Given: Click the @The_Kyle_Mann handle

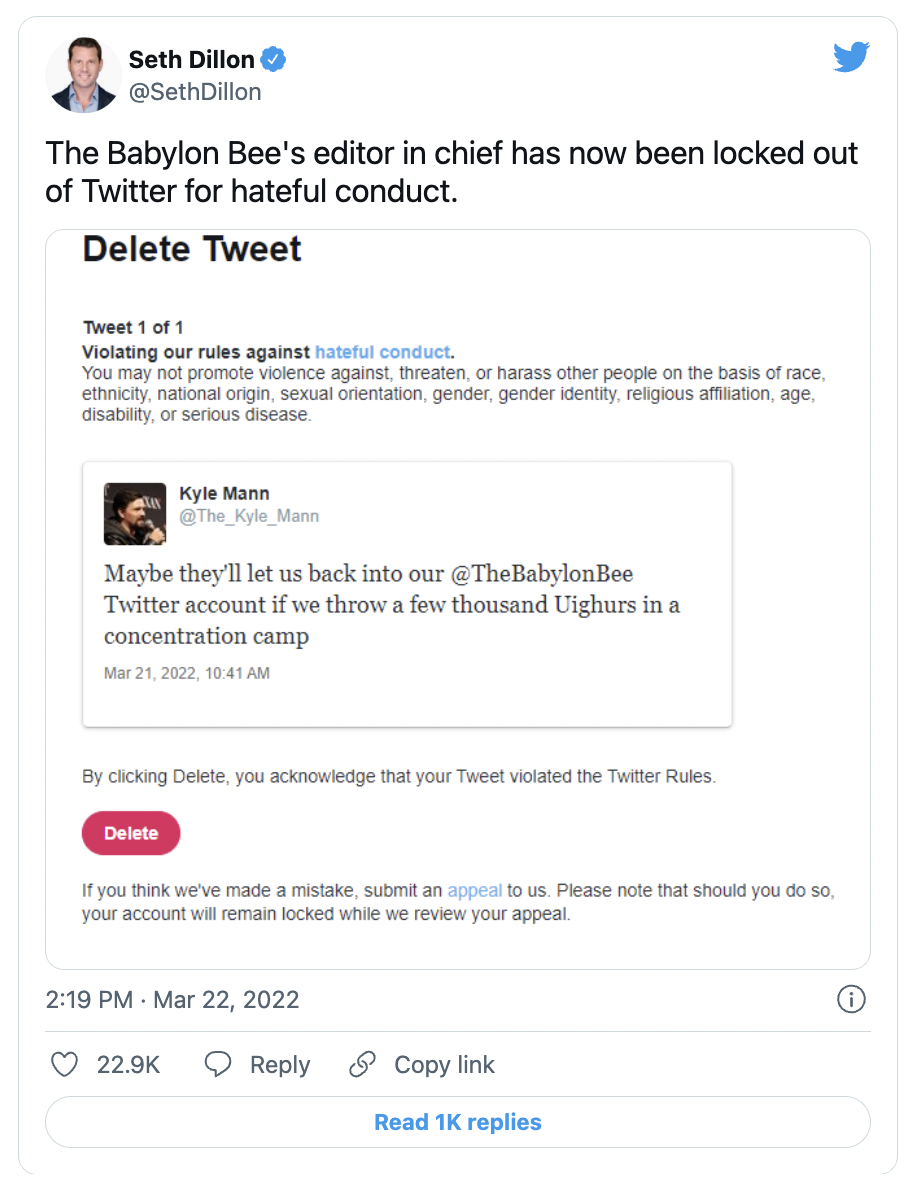Looking at the screenshot, I should 249,516.
